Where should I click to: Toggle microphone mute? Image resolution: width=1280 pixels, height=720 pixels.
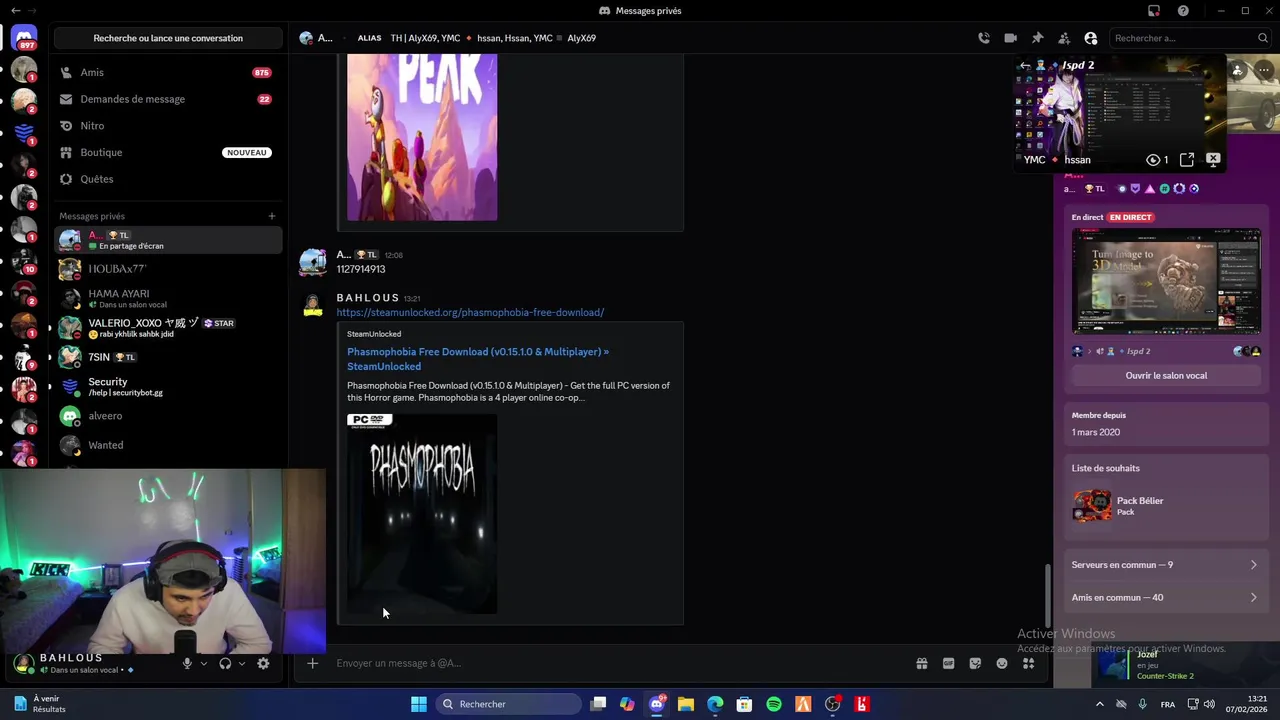(187, 663)
